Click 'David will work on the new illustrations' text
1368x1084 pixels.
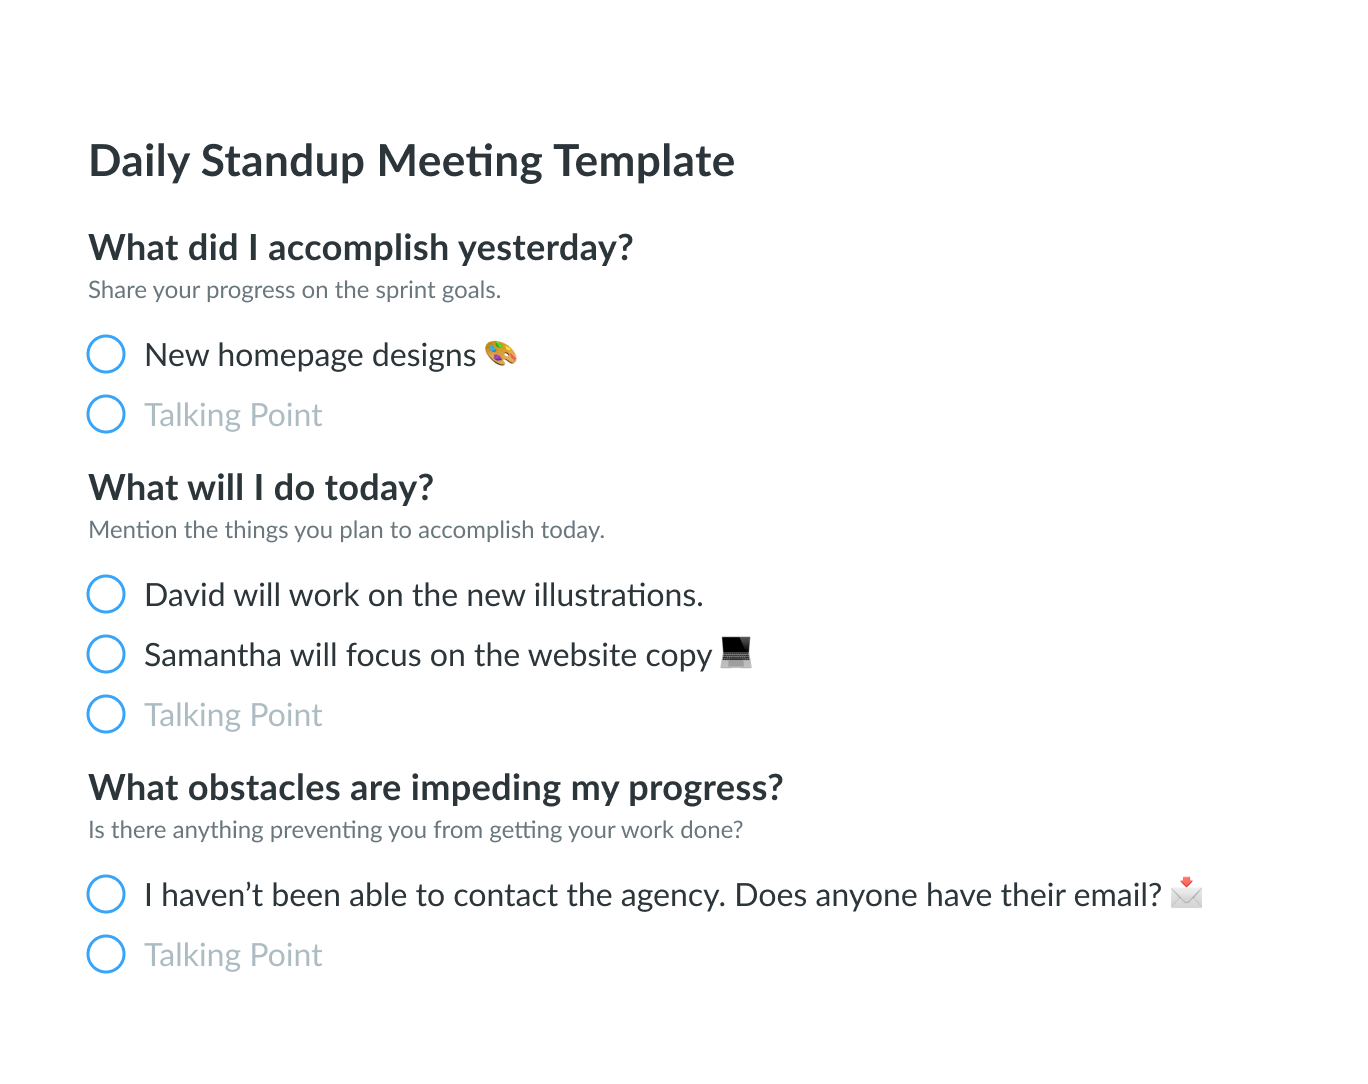(424, 595)
